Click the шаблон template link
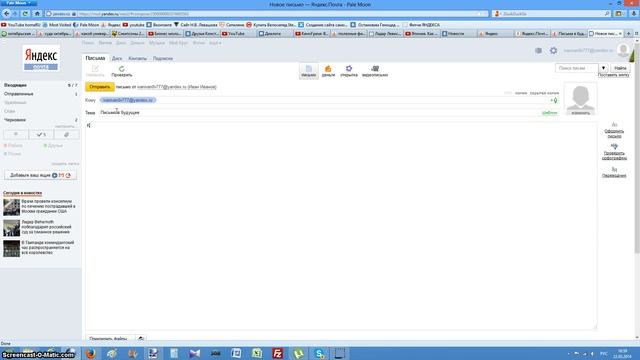640x360 pixels. click(549, 113)
